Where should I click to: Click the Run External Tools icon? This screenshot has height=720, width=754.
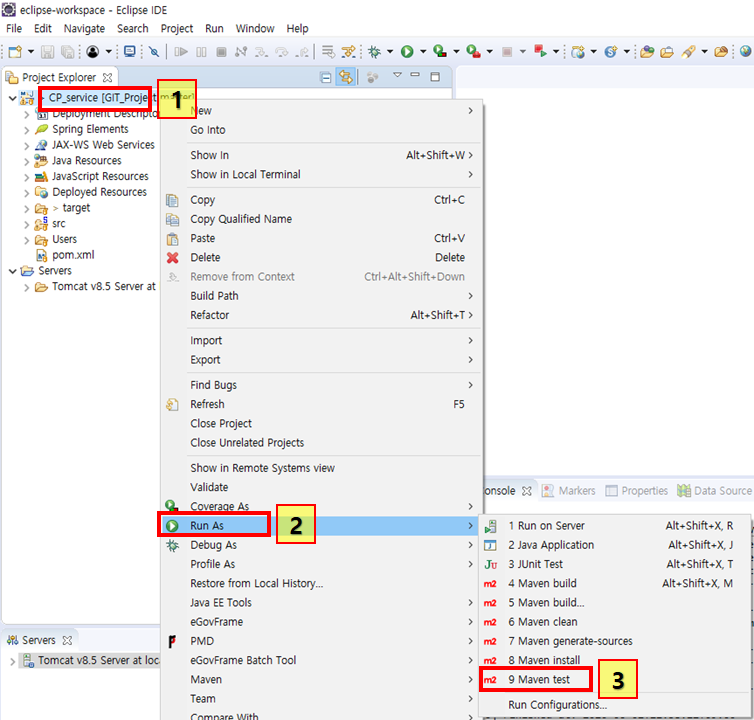(473, 51)
